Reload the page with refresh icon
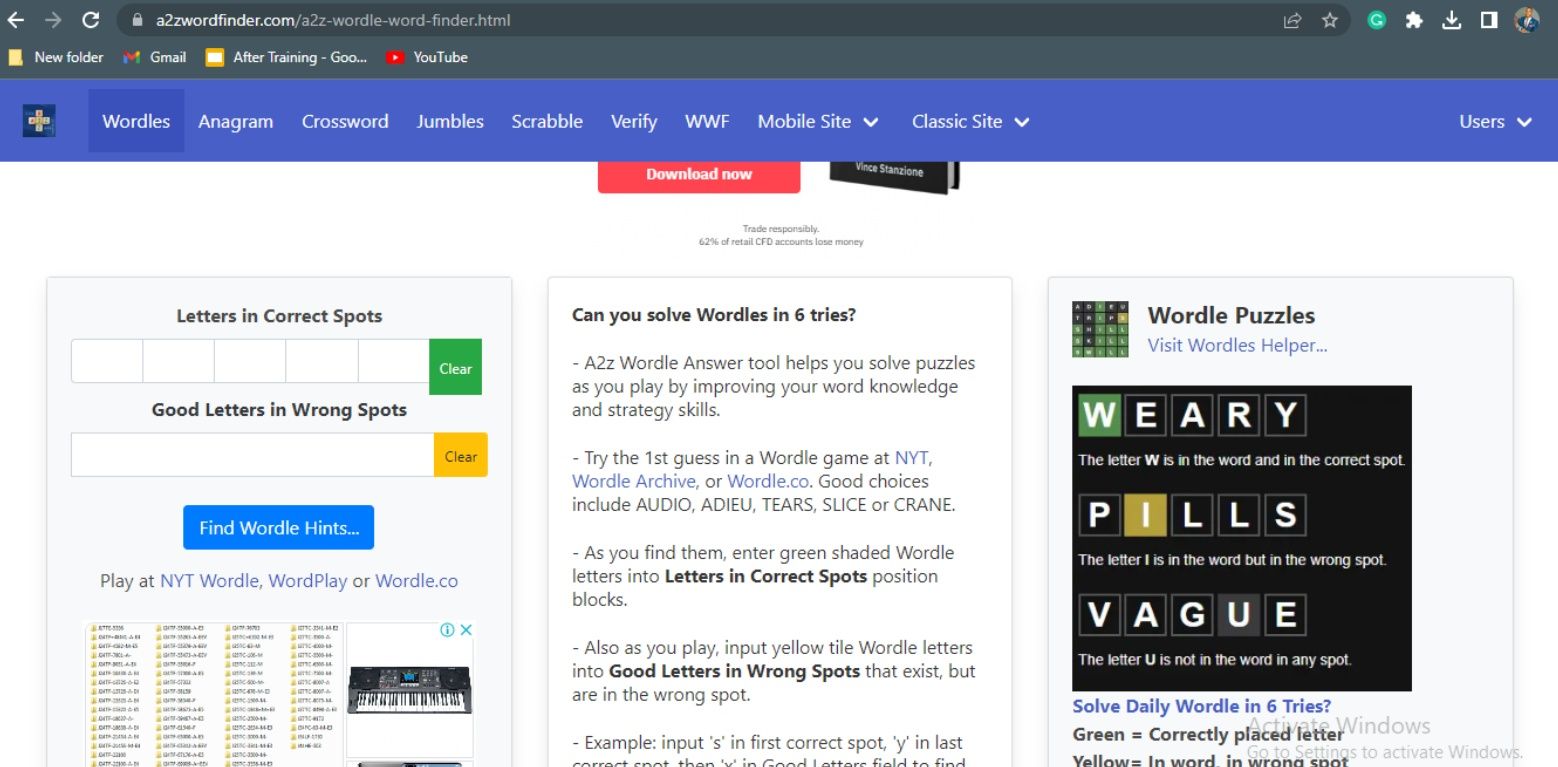The height and width of the screenshot is (767, 1558). coord(91,20)
